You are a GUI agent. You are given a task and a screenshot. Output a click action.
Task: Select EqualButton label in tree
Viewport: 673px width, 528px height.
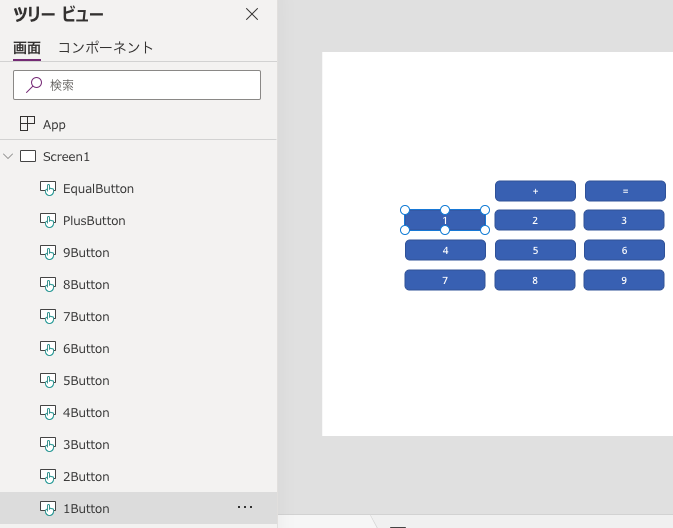tap(98, 189)
